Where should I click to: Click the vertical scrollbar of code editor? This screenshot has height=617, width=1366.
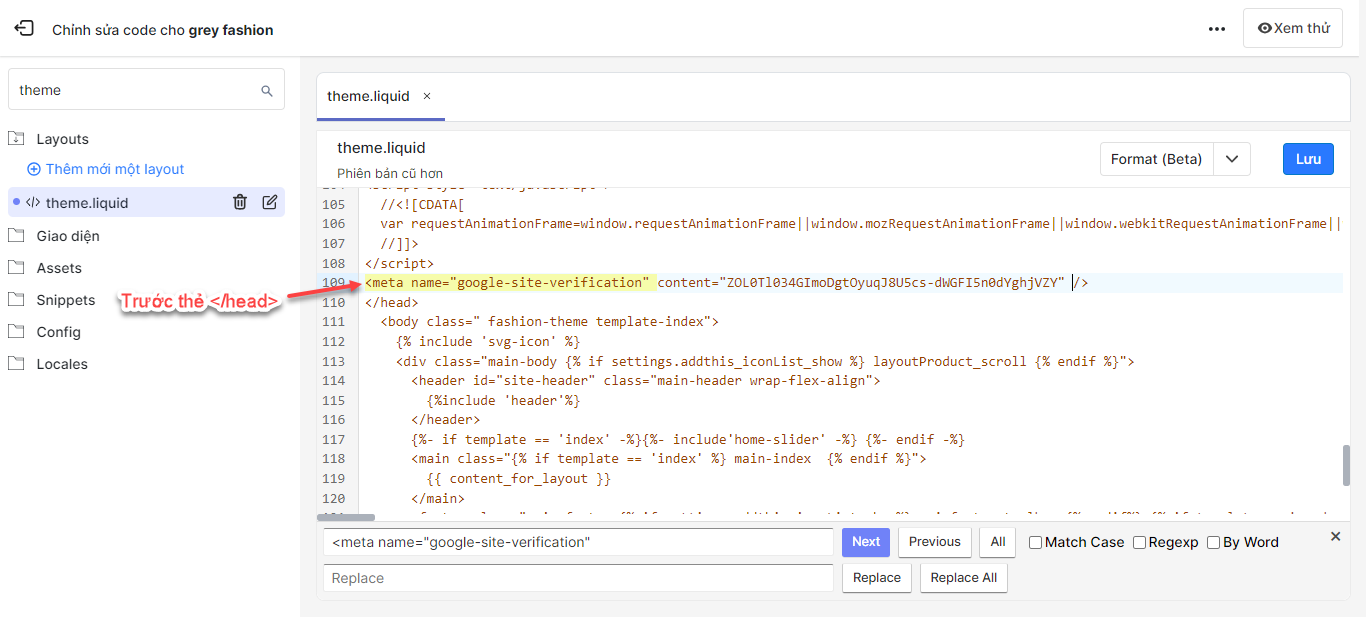coord(1347,465)
